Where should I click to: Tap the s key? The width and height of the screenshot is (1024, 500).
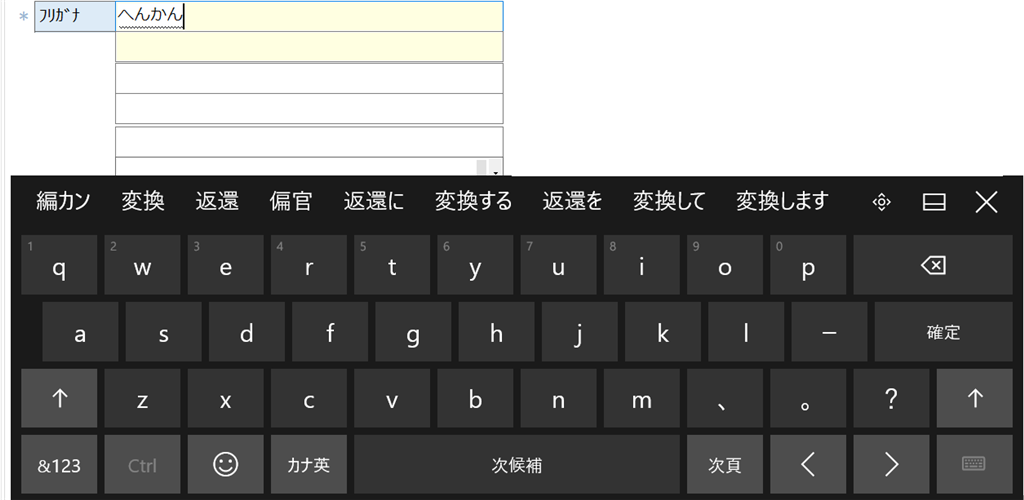(163, 332)
